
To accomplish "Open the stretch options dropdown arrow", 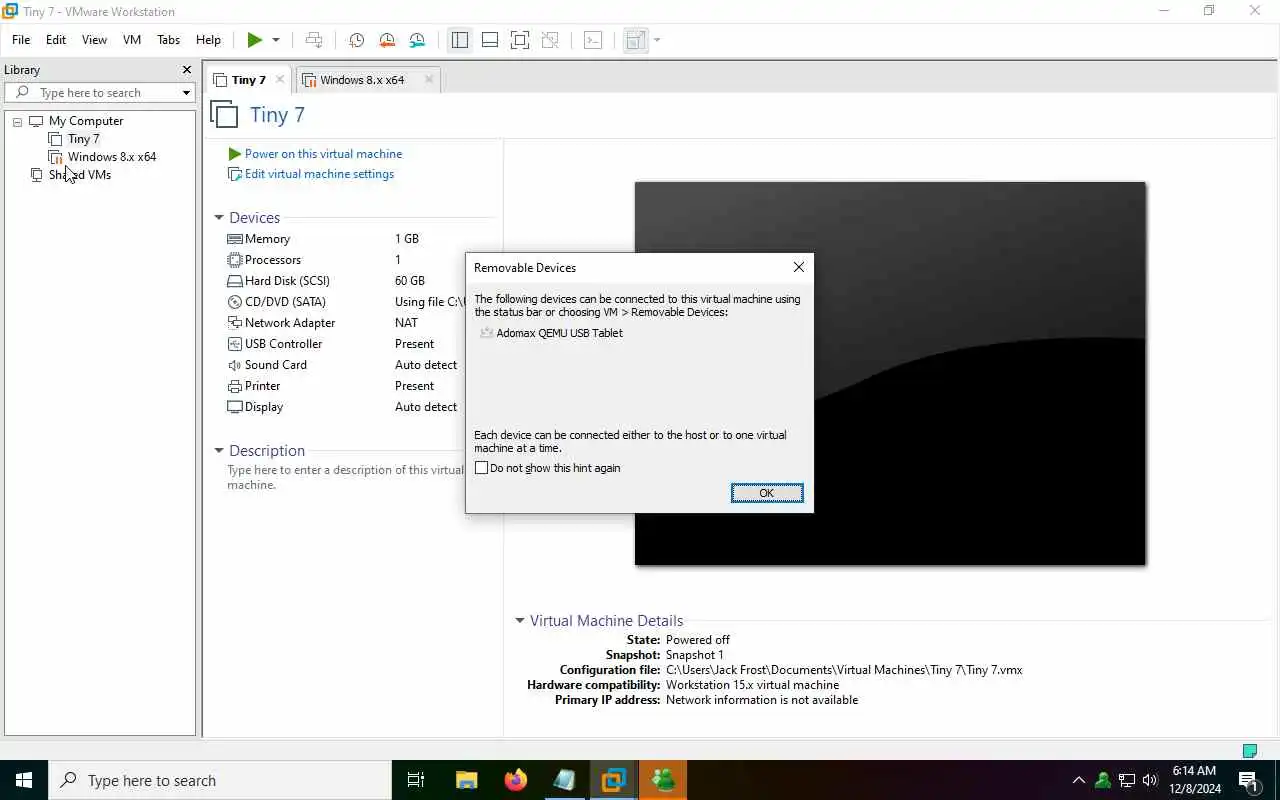I will click(657, 40).
